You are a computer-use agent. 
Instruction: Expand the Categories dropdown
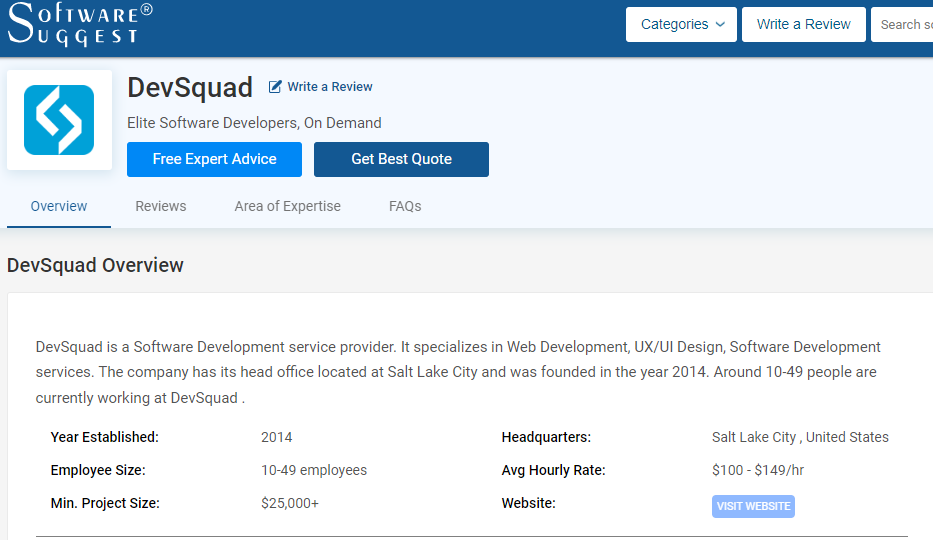click(681, 24)
